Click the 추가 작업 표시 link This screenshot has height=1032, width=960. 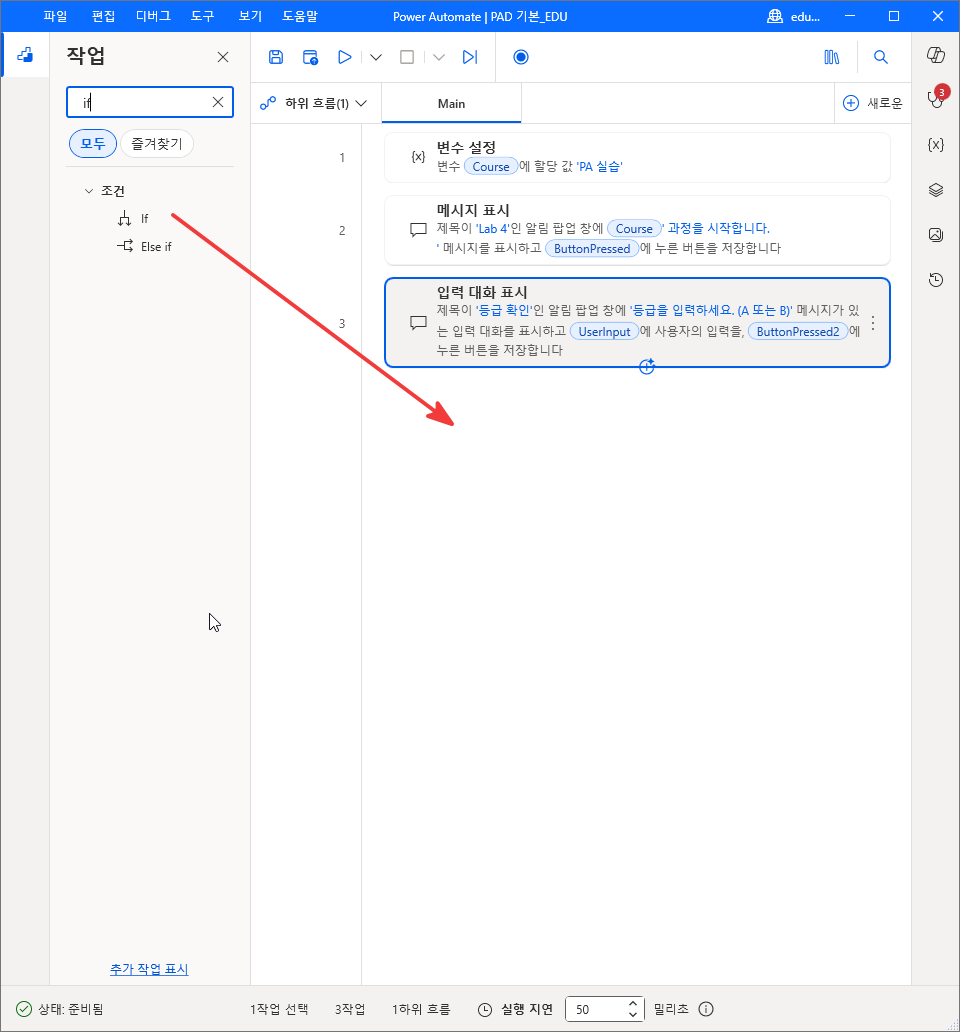(149, 969)
